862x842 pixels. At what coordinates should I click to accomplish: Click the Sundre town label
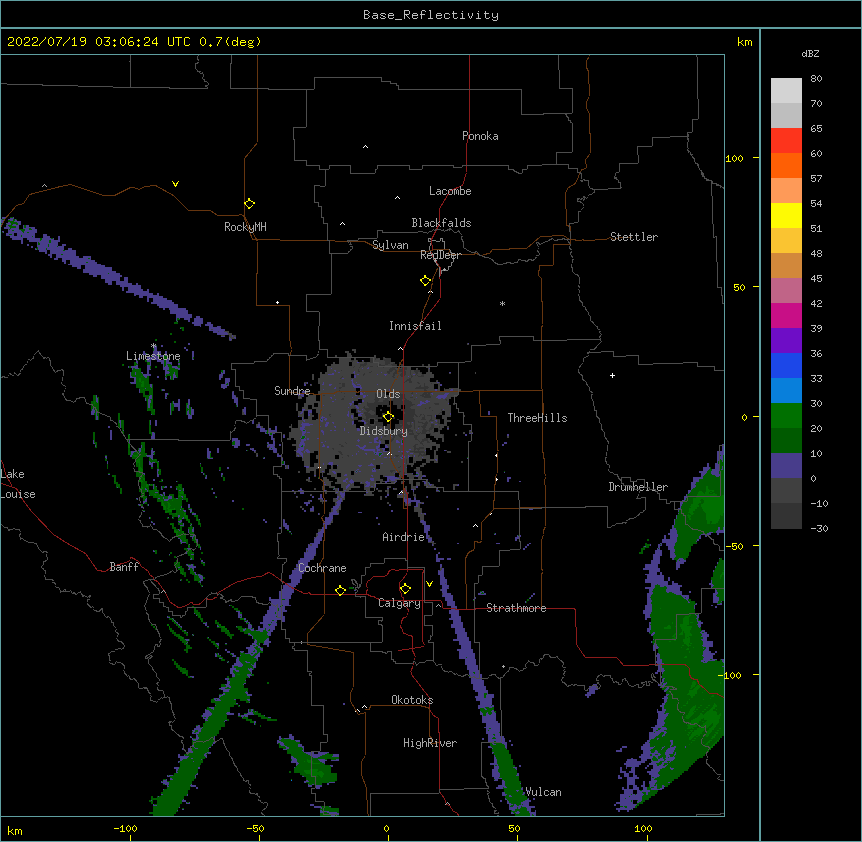(x=292, y=391)
